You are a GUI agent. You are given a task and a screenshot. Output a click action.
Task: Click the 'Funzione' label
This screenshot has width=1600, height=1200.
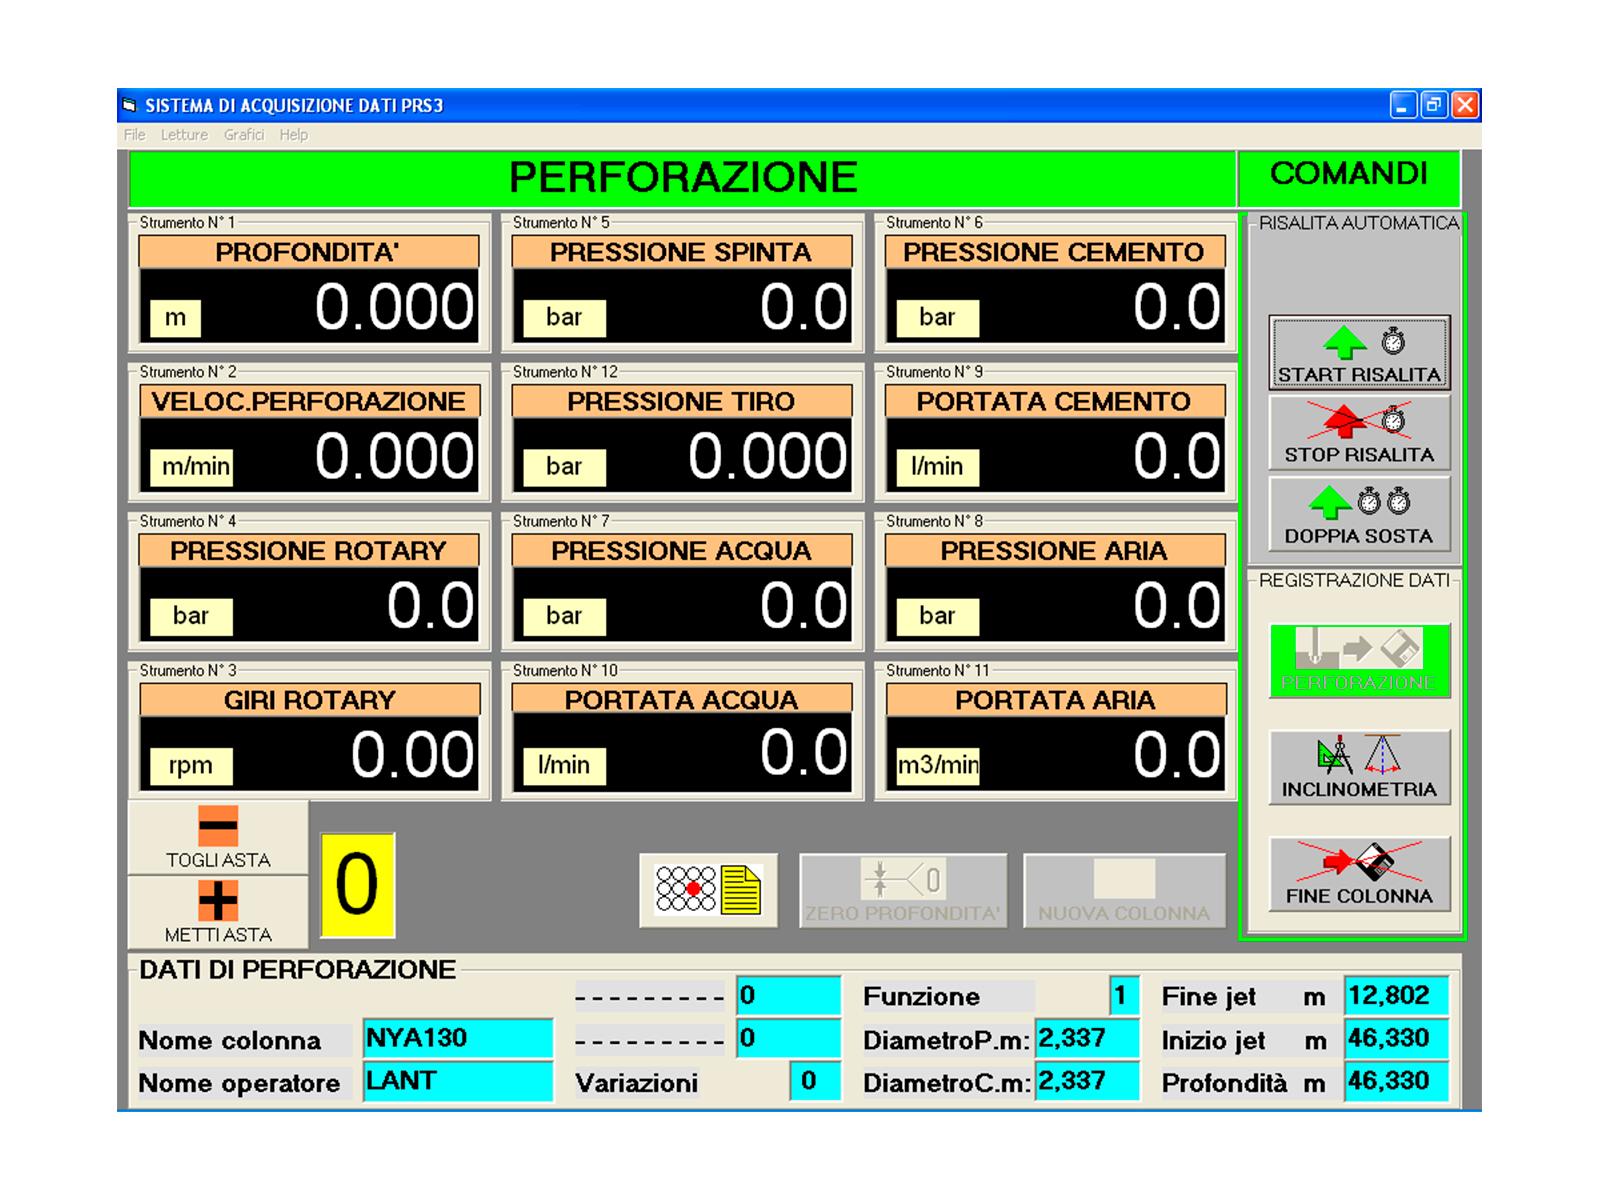[921, 997]
